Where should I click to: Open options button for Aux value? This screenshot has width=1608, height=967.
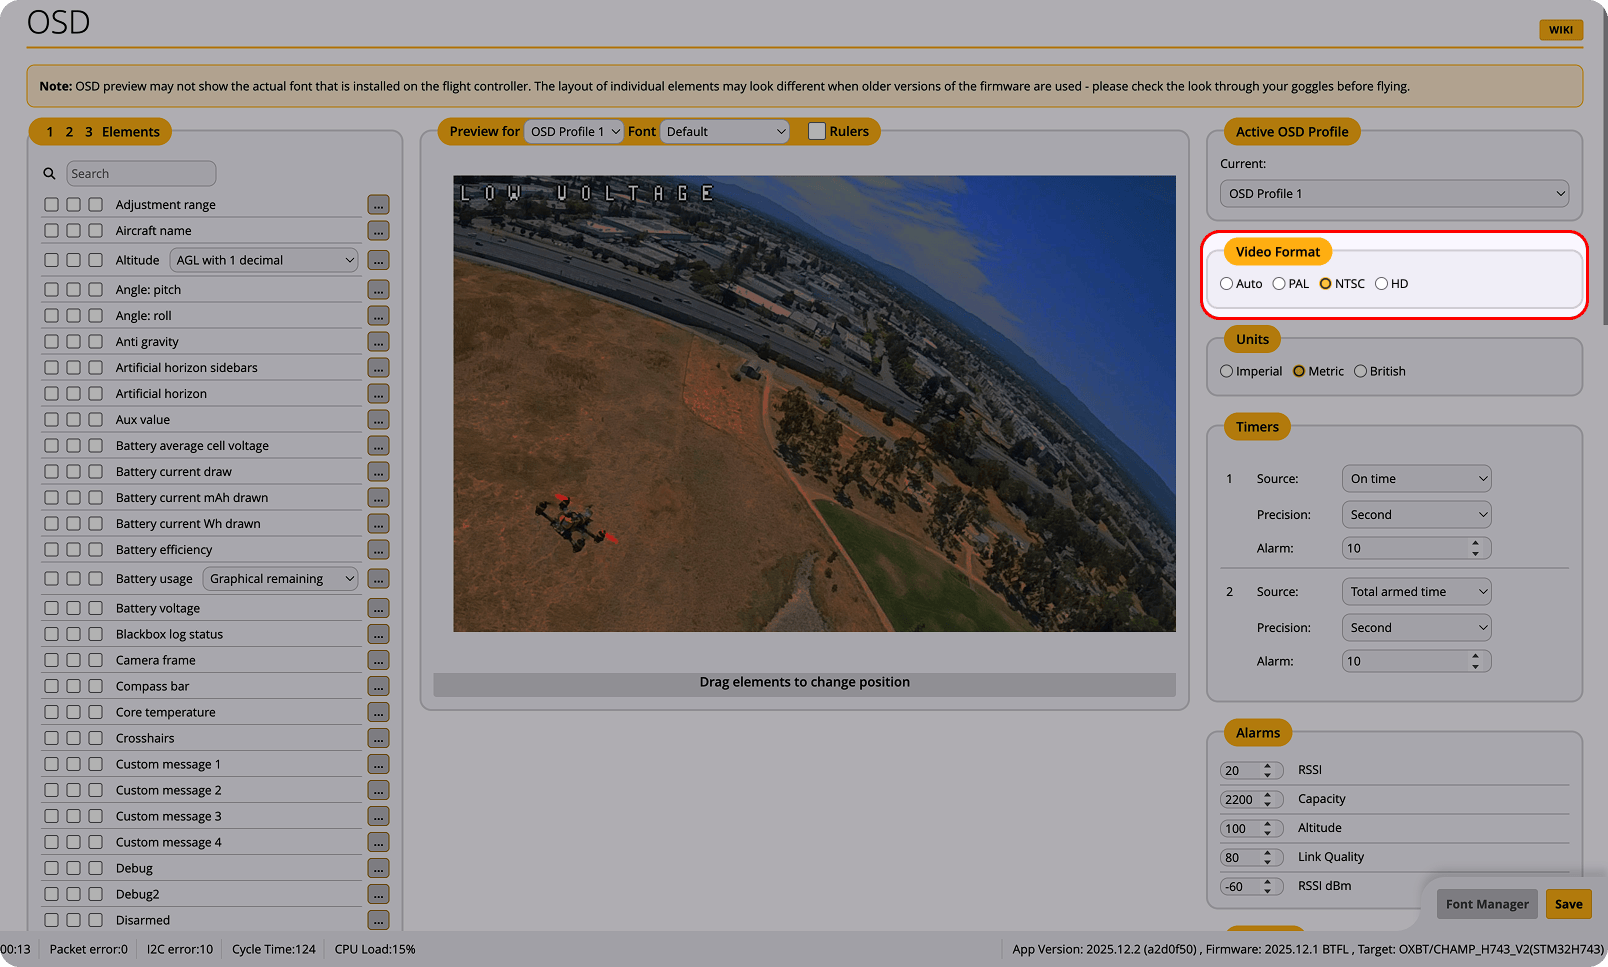(x=378, y=420)
